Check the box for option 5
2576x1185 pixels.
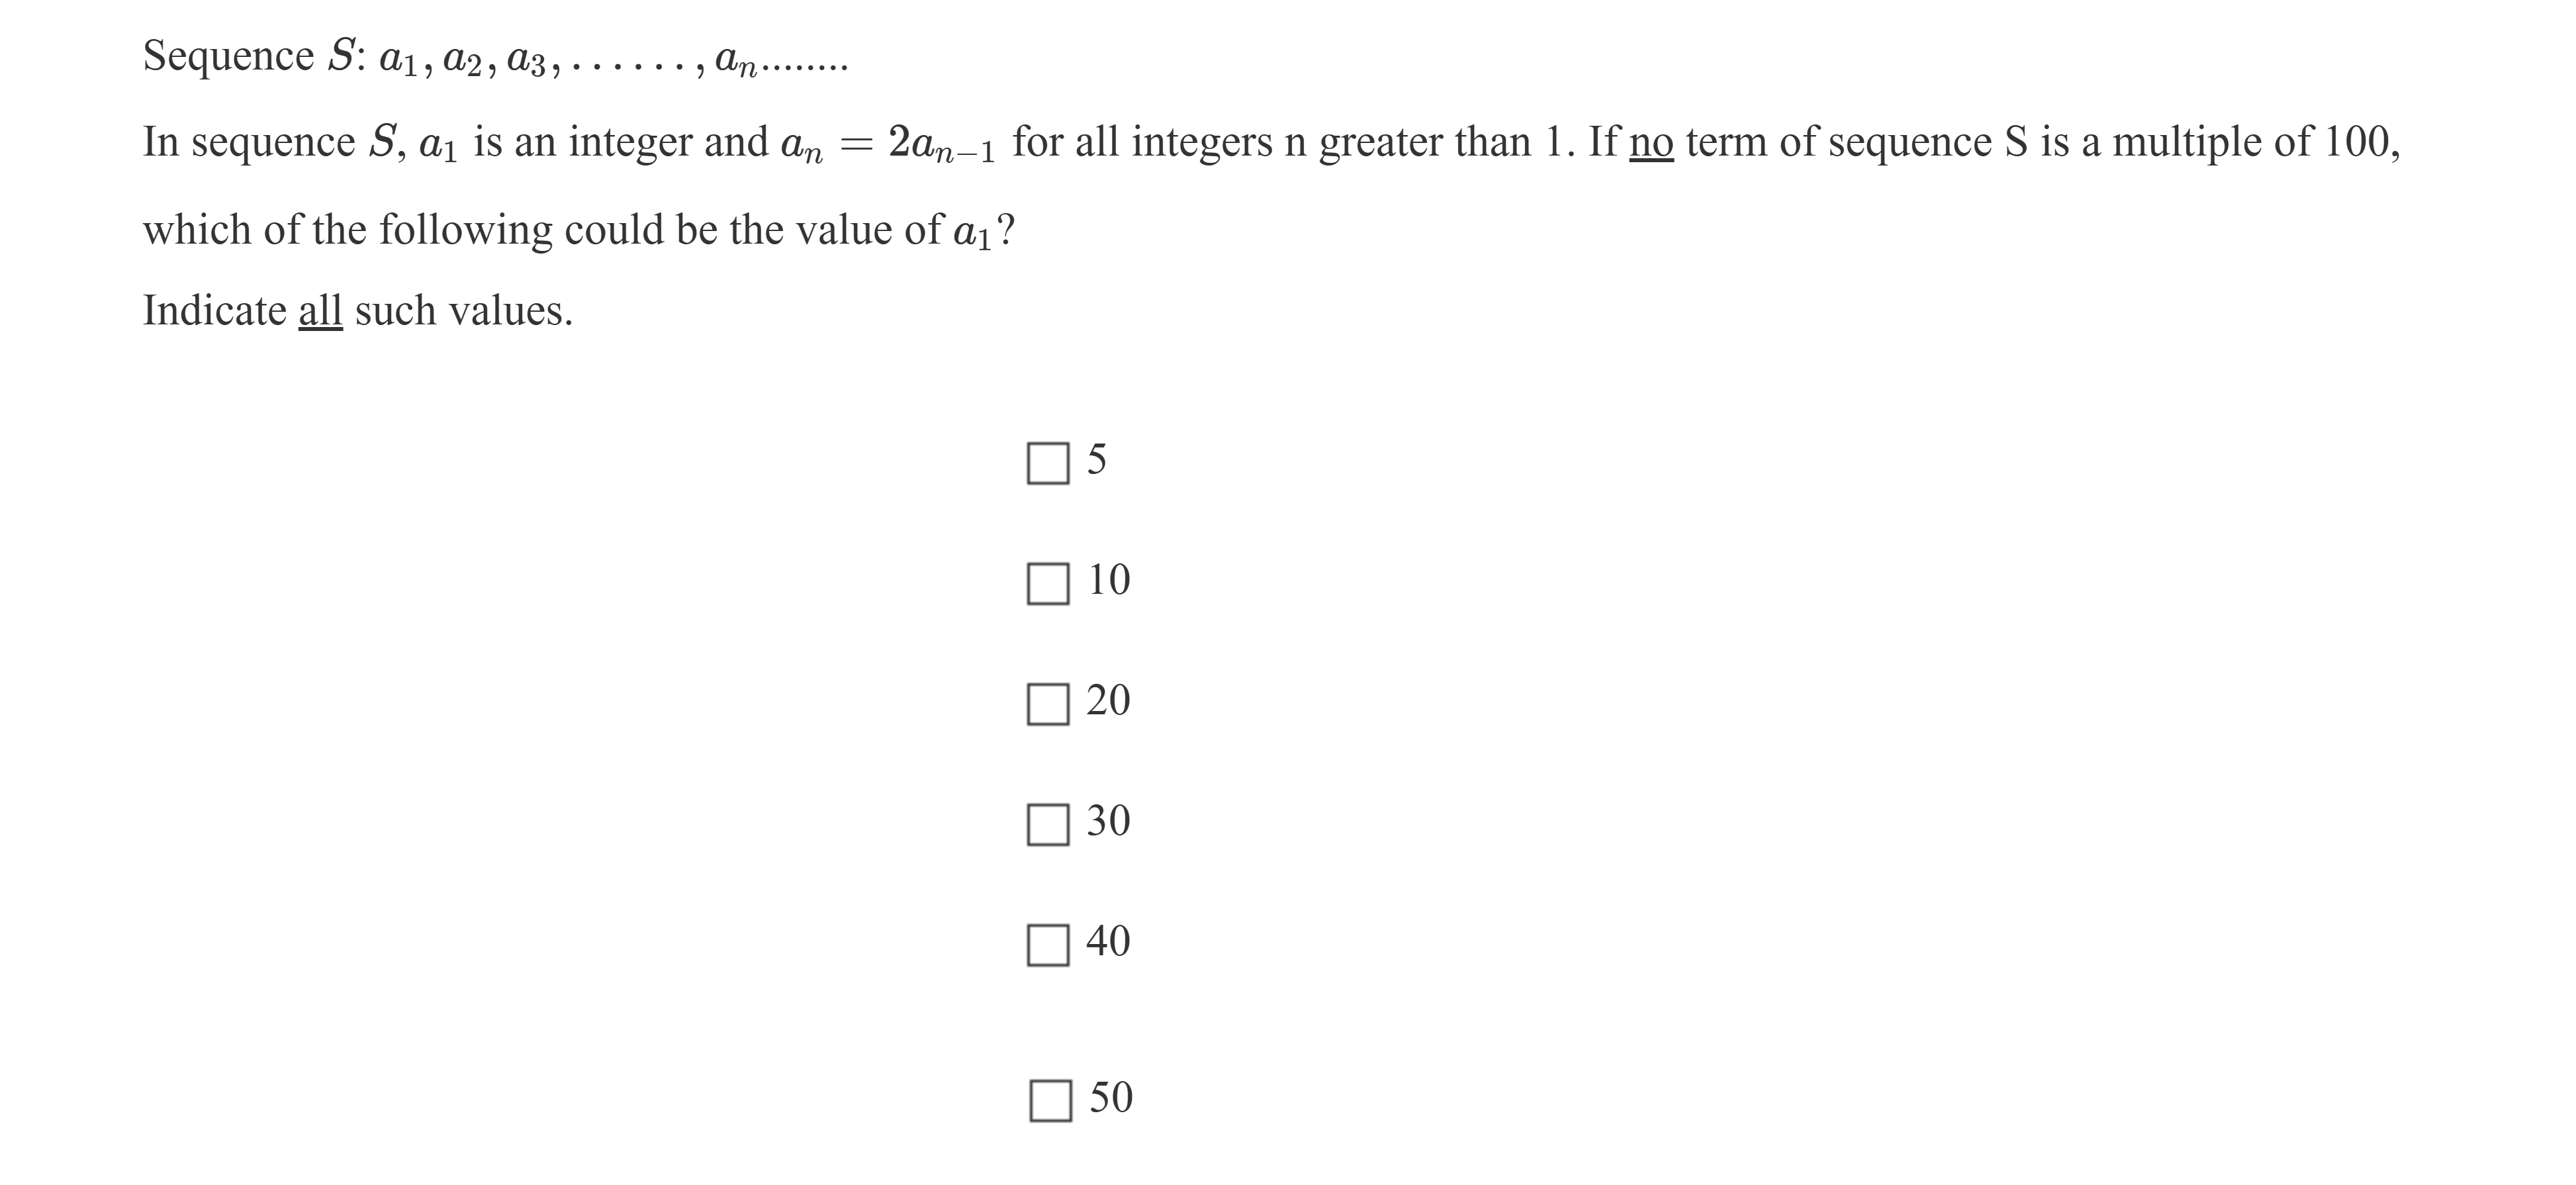point(1048,463)
